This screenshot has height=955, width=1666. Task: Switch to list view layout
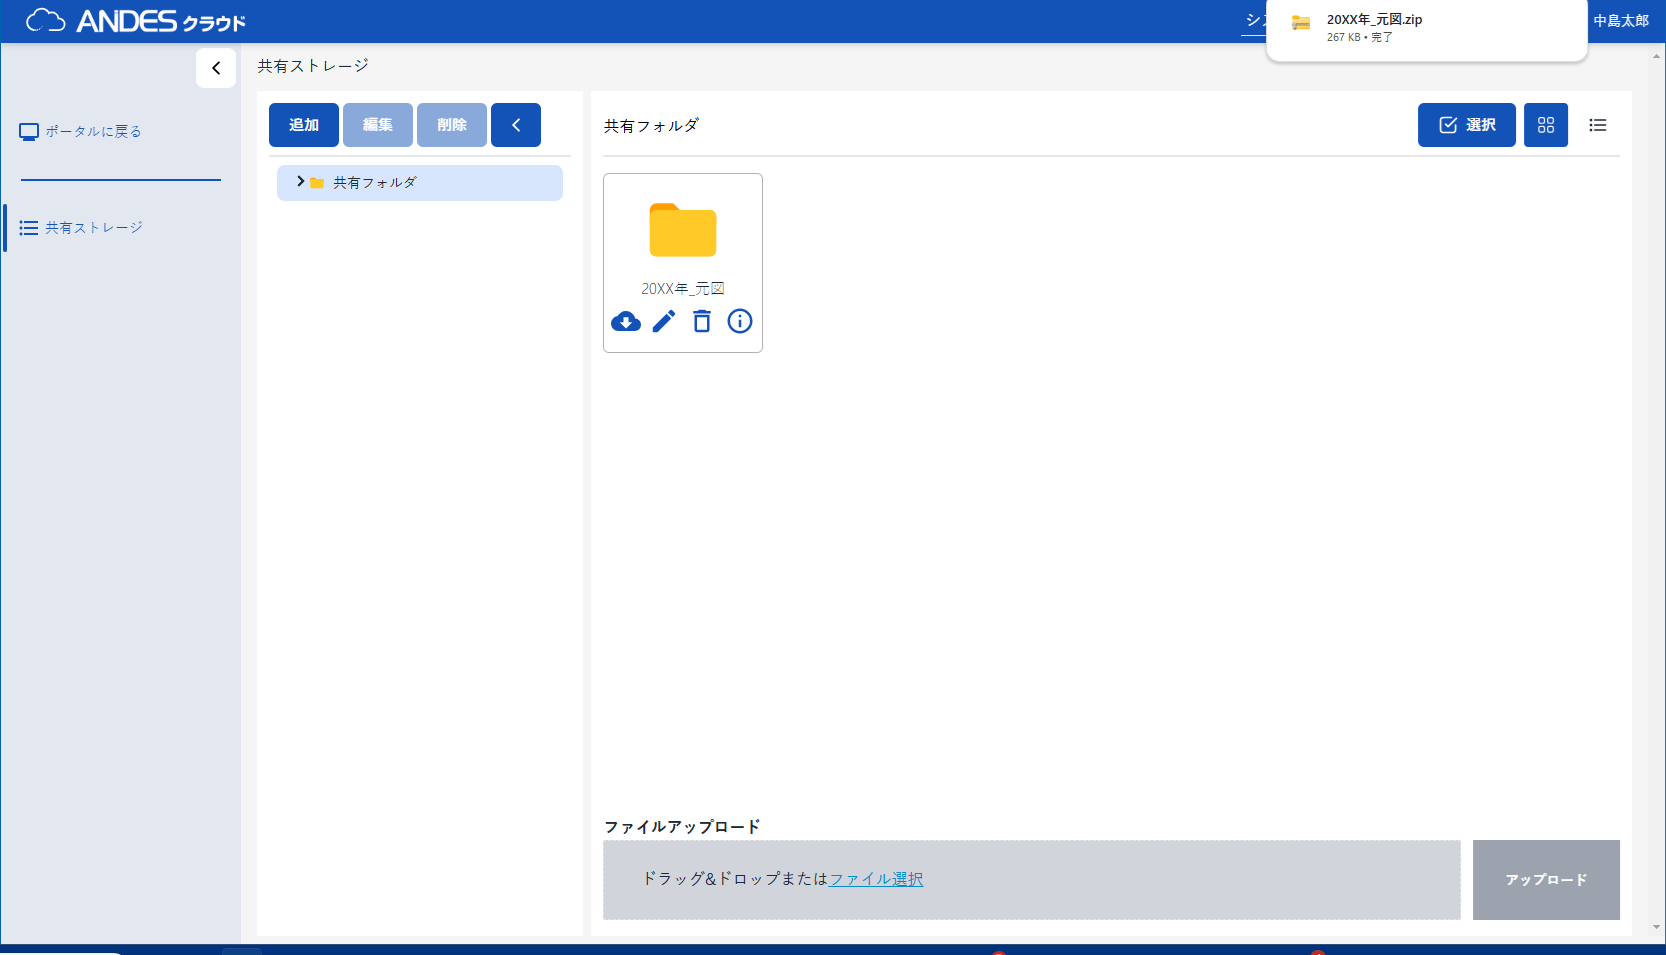(1597, 125)
